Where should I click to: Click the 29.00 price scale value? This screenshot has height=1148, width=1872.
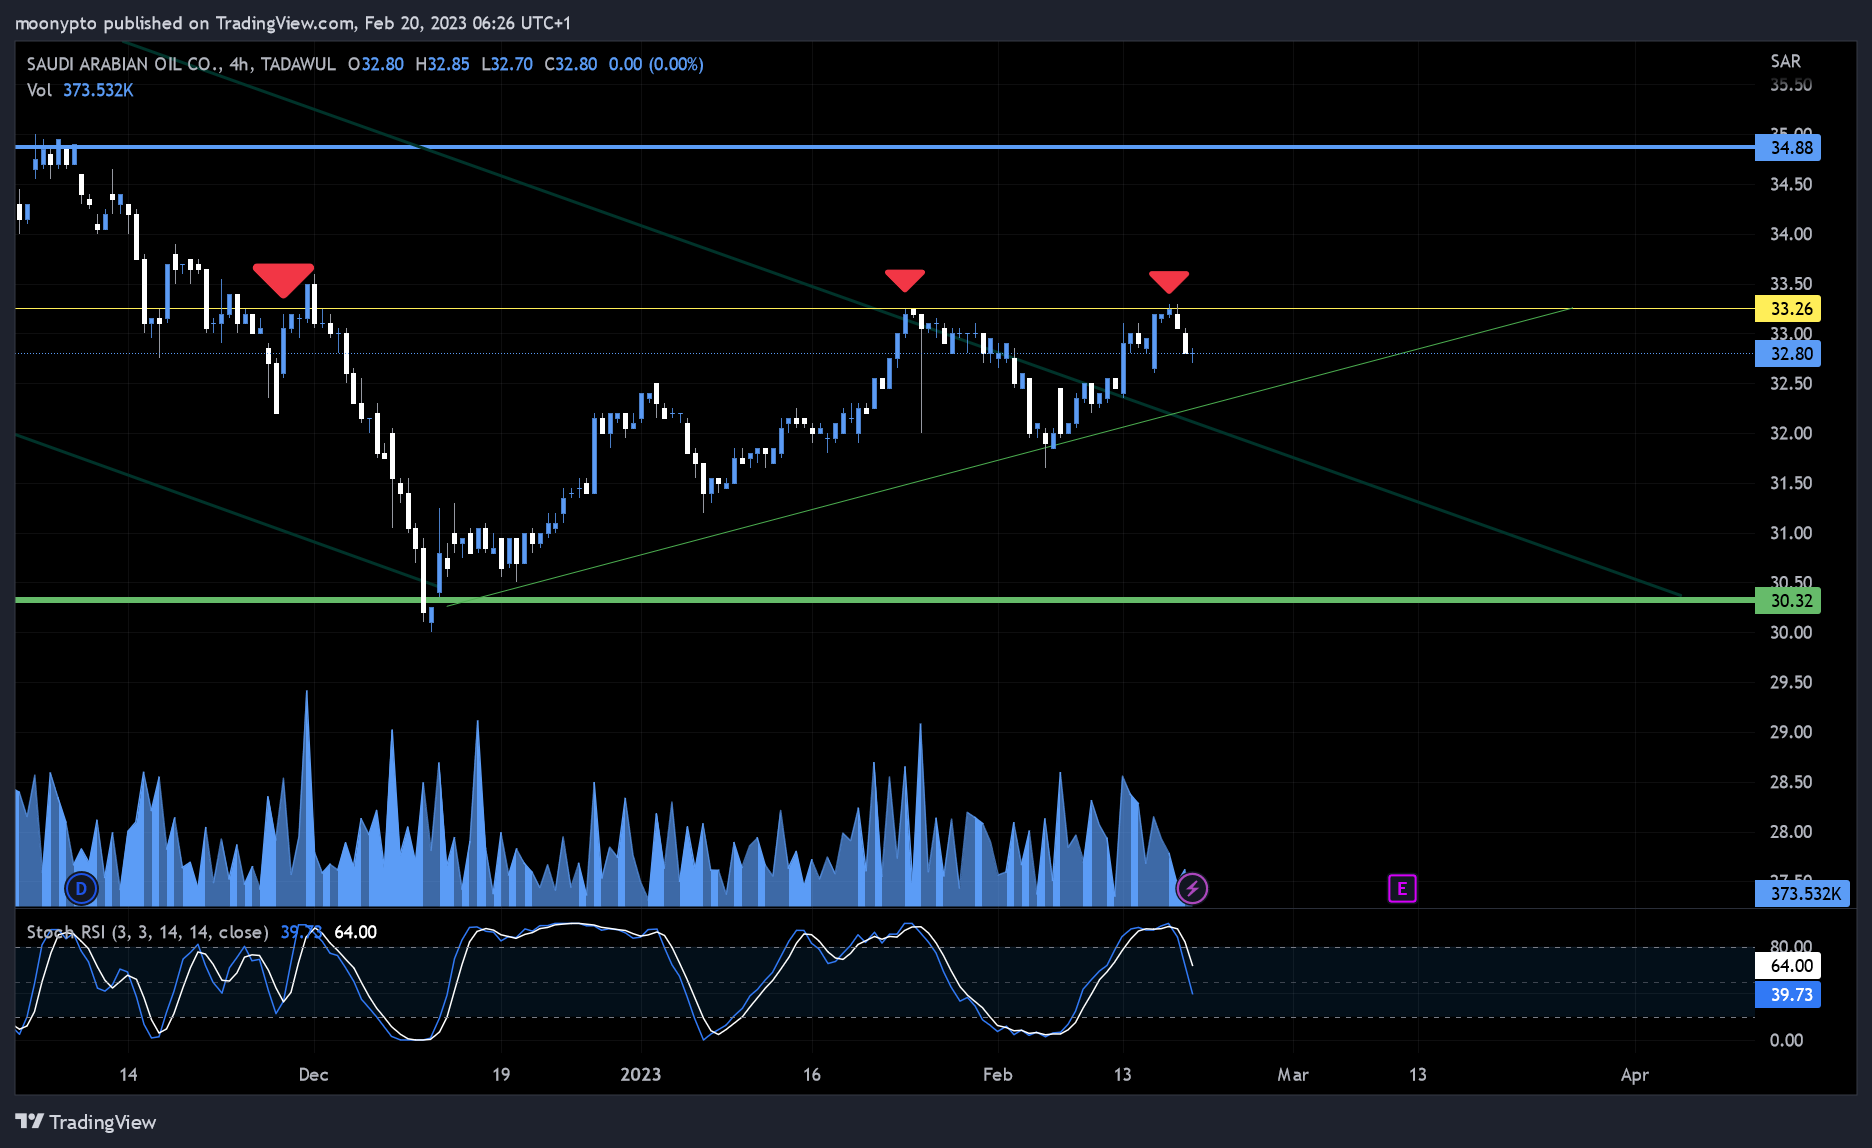click(1791, 733)
